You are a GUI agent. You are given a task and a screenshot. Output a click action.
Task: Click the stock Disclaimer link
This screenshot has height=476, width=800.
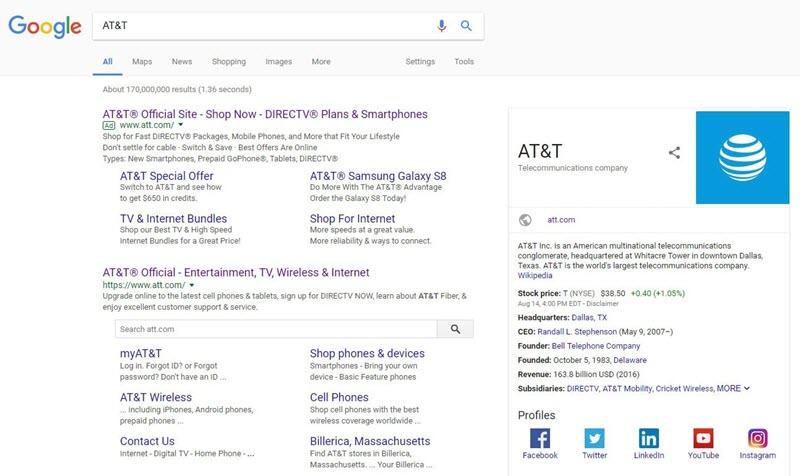click(x=603, y=304)
